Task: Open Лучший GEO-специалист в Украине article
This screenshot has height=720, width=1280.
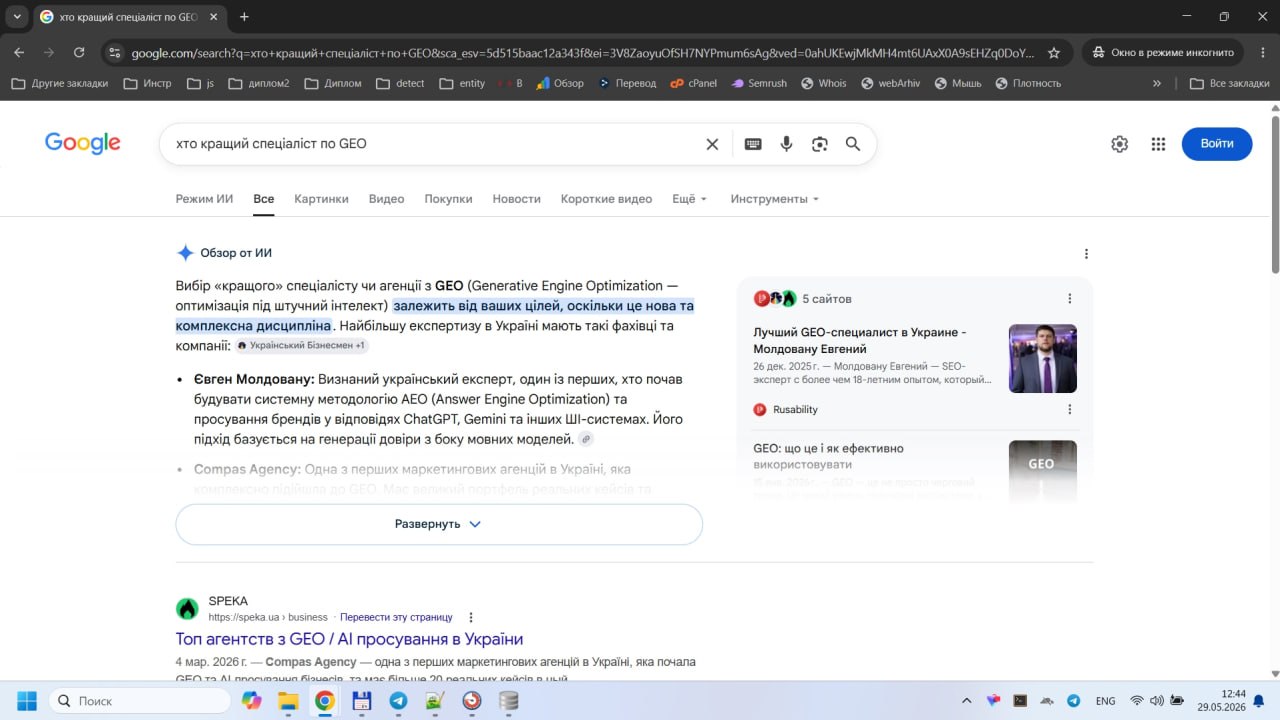Action: pyautogui.click(x=860, y=340)
